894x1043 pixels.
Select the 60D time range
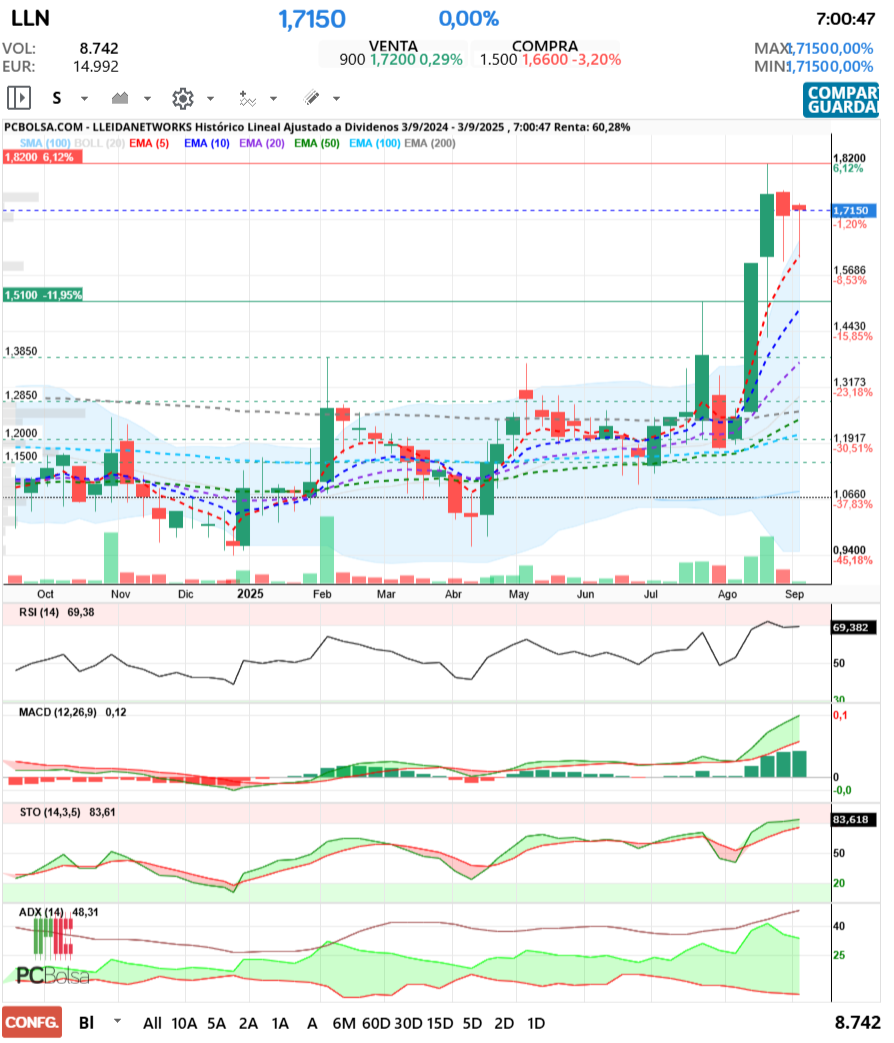click(376, 1023)
